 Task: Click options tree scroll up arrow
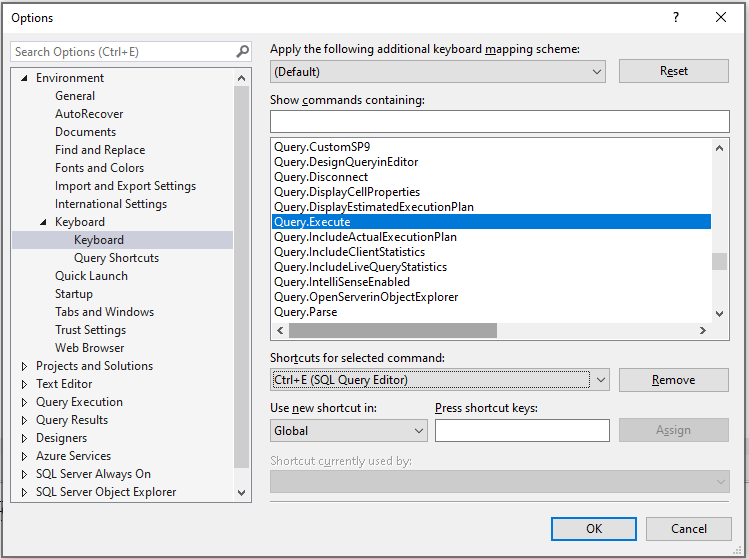coord(241,78)
